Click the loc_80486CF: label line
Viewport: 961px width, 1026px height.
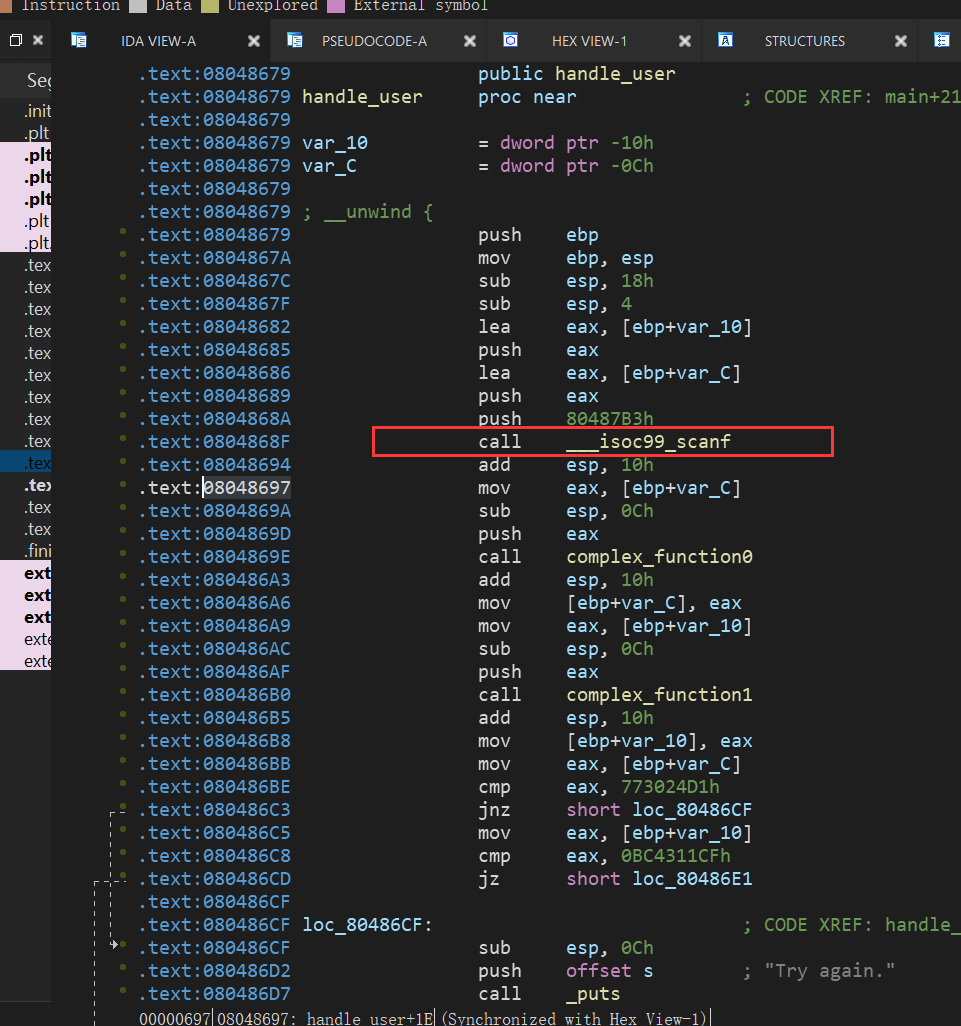click(367, 925)
